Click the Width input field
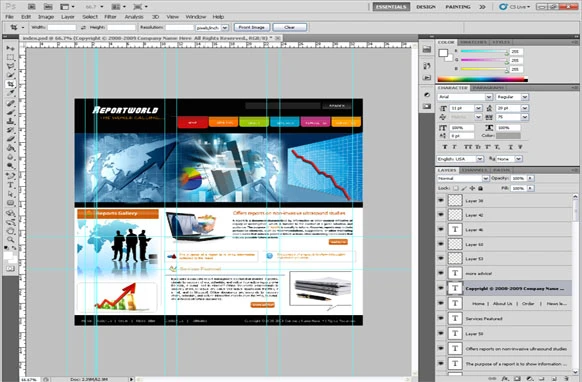Viewport: 582px width, 382px height. click(62, 27)
